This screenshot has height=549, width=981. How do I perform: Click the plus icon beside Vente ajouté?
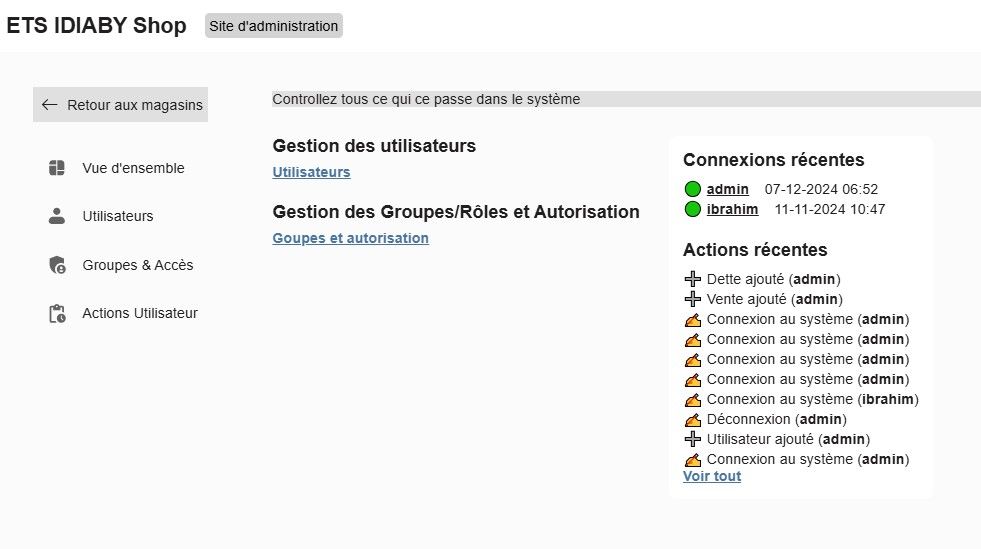point(693,299)
